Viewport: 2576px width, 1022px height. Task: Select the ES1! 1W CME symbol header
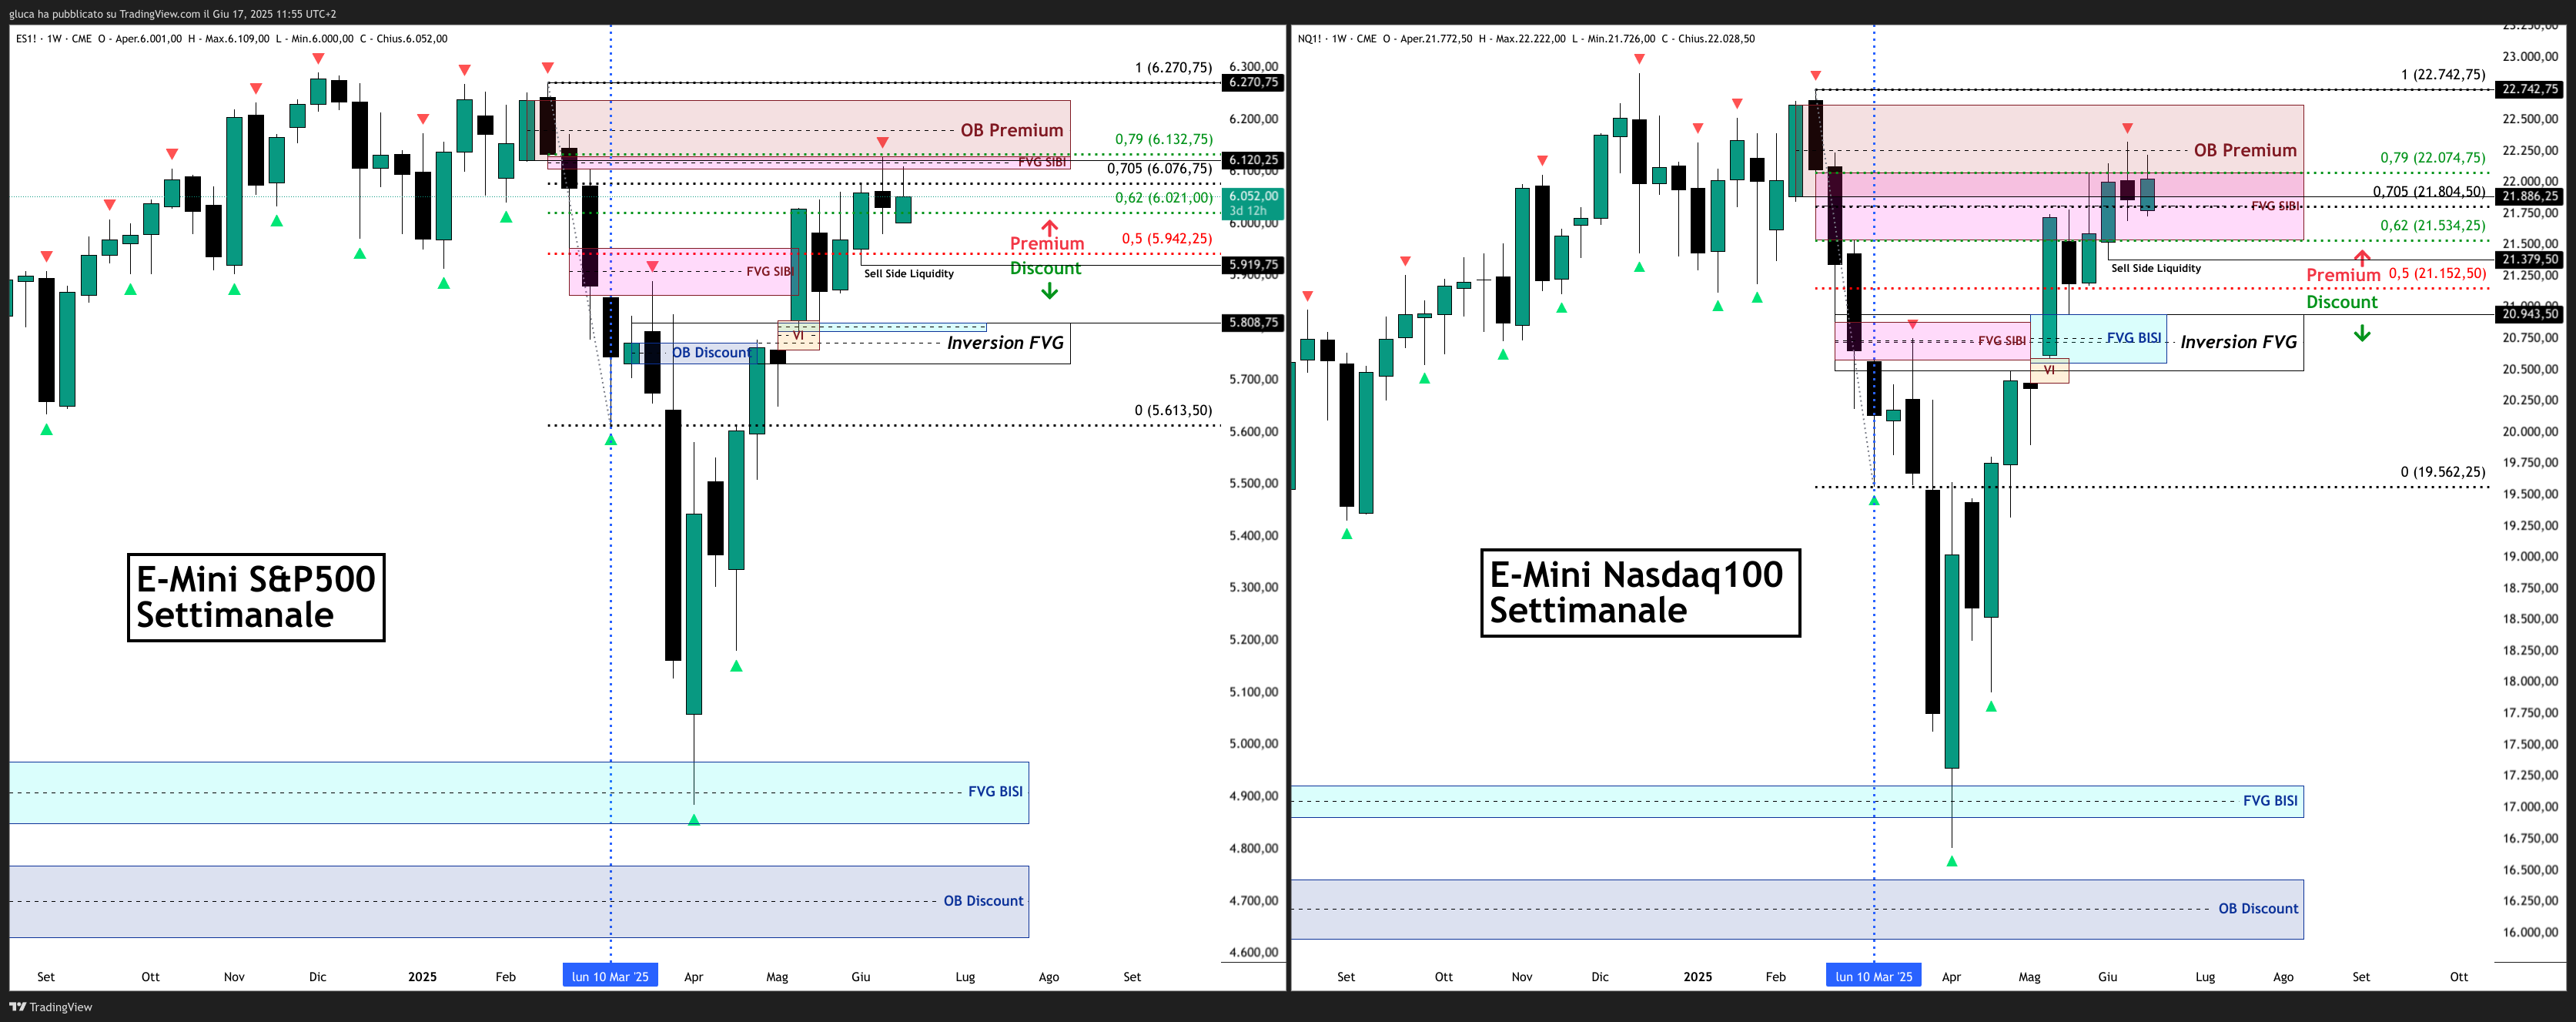click(54, 39)
